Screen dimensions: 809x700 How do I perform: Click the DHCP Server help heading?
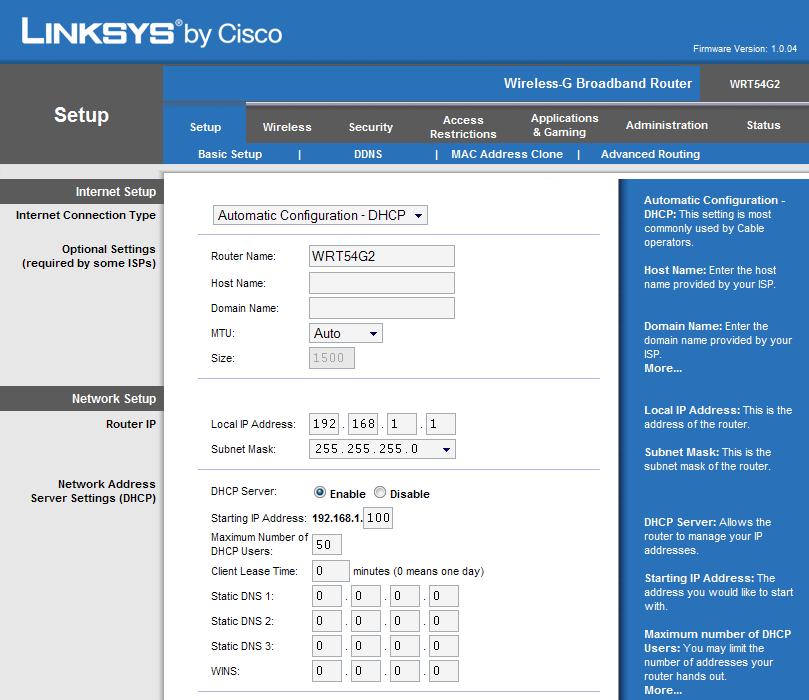680,522
